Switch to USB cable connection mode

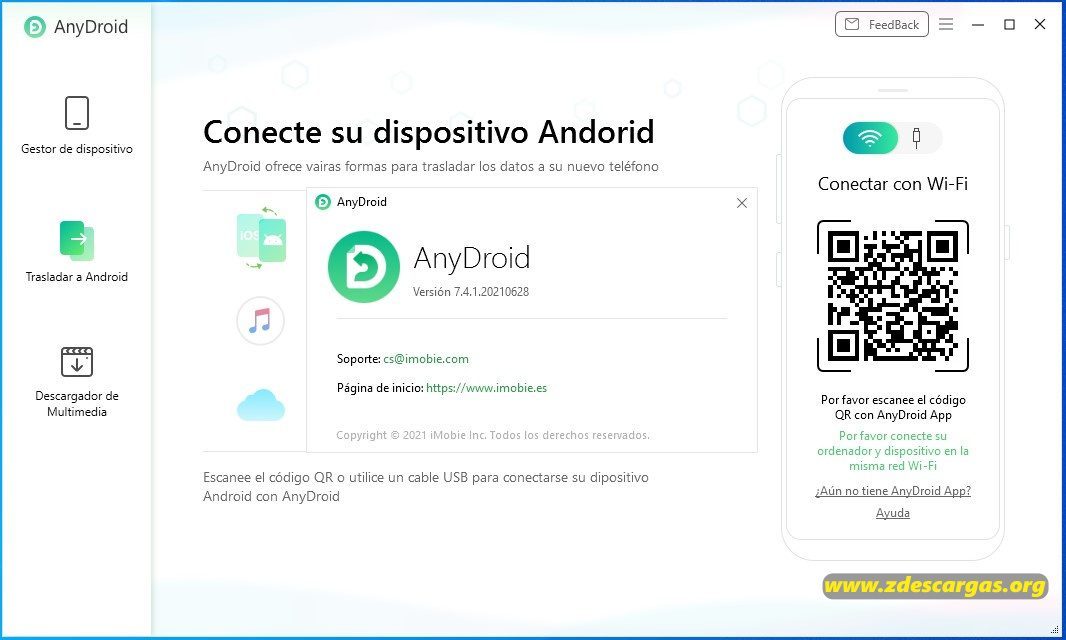pyautogui.click(x=916, y=138)
